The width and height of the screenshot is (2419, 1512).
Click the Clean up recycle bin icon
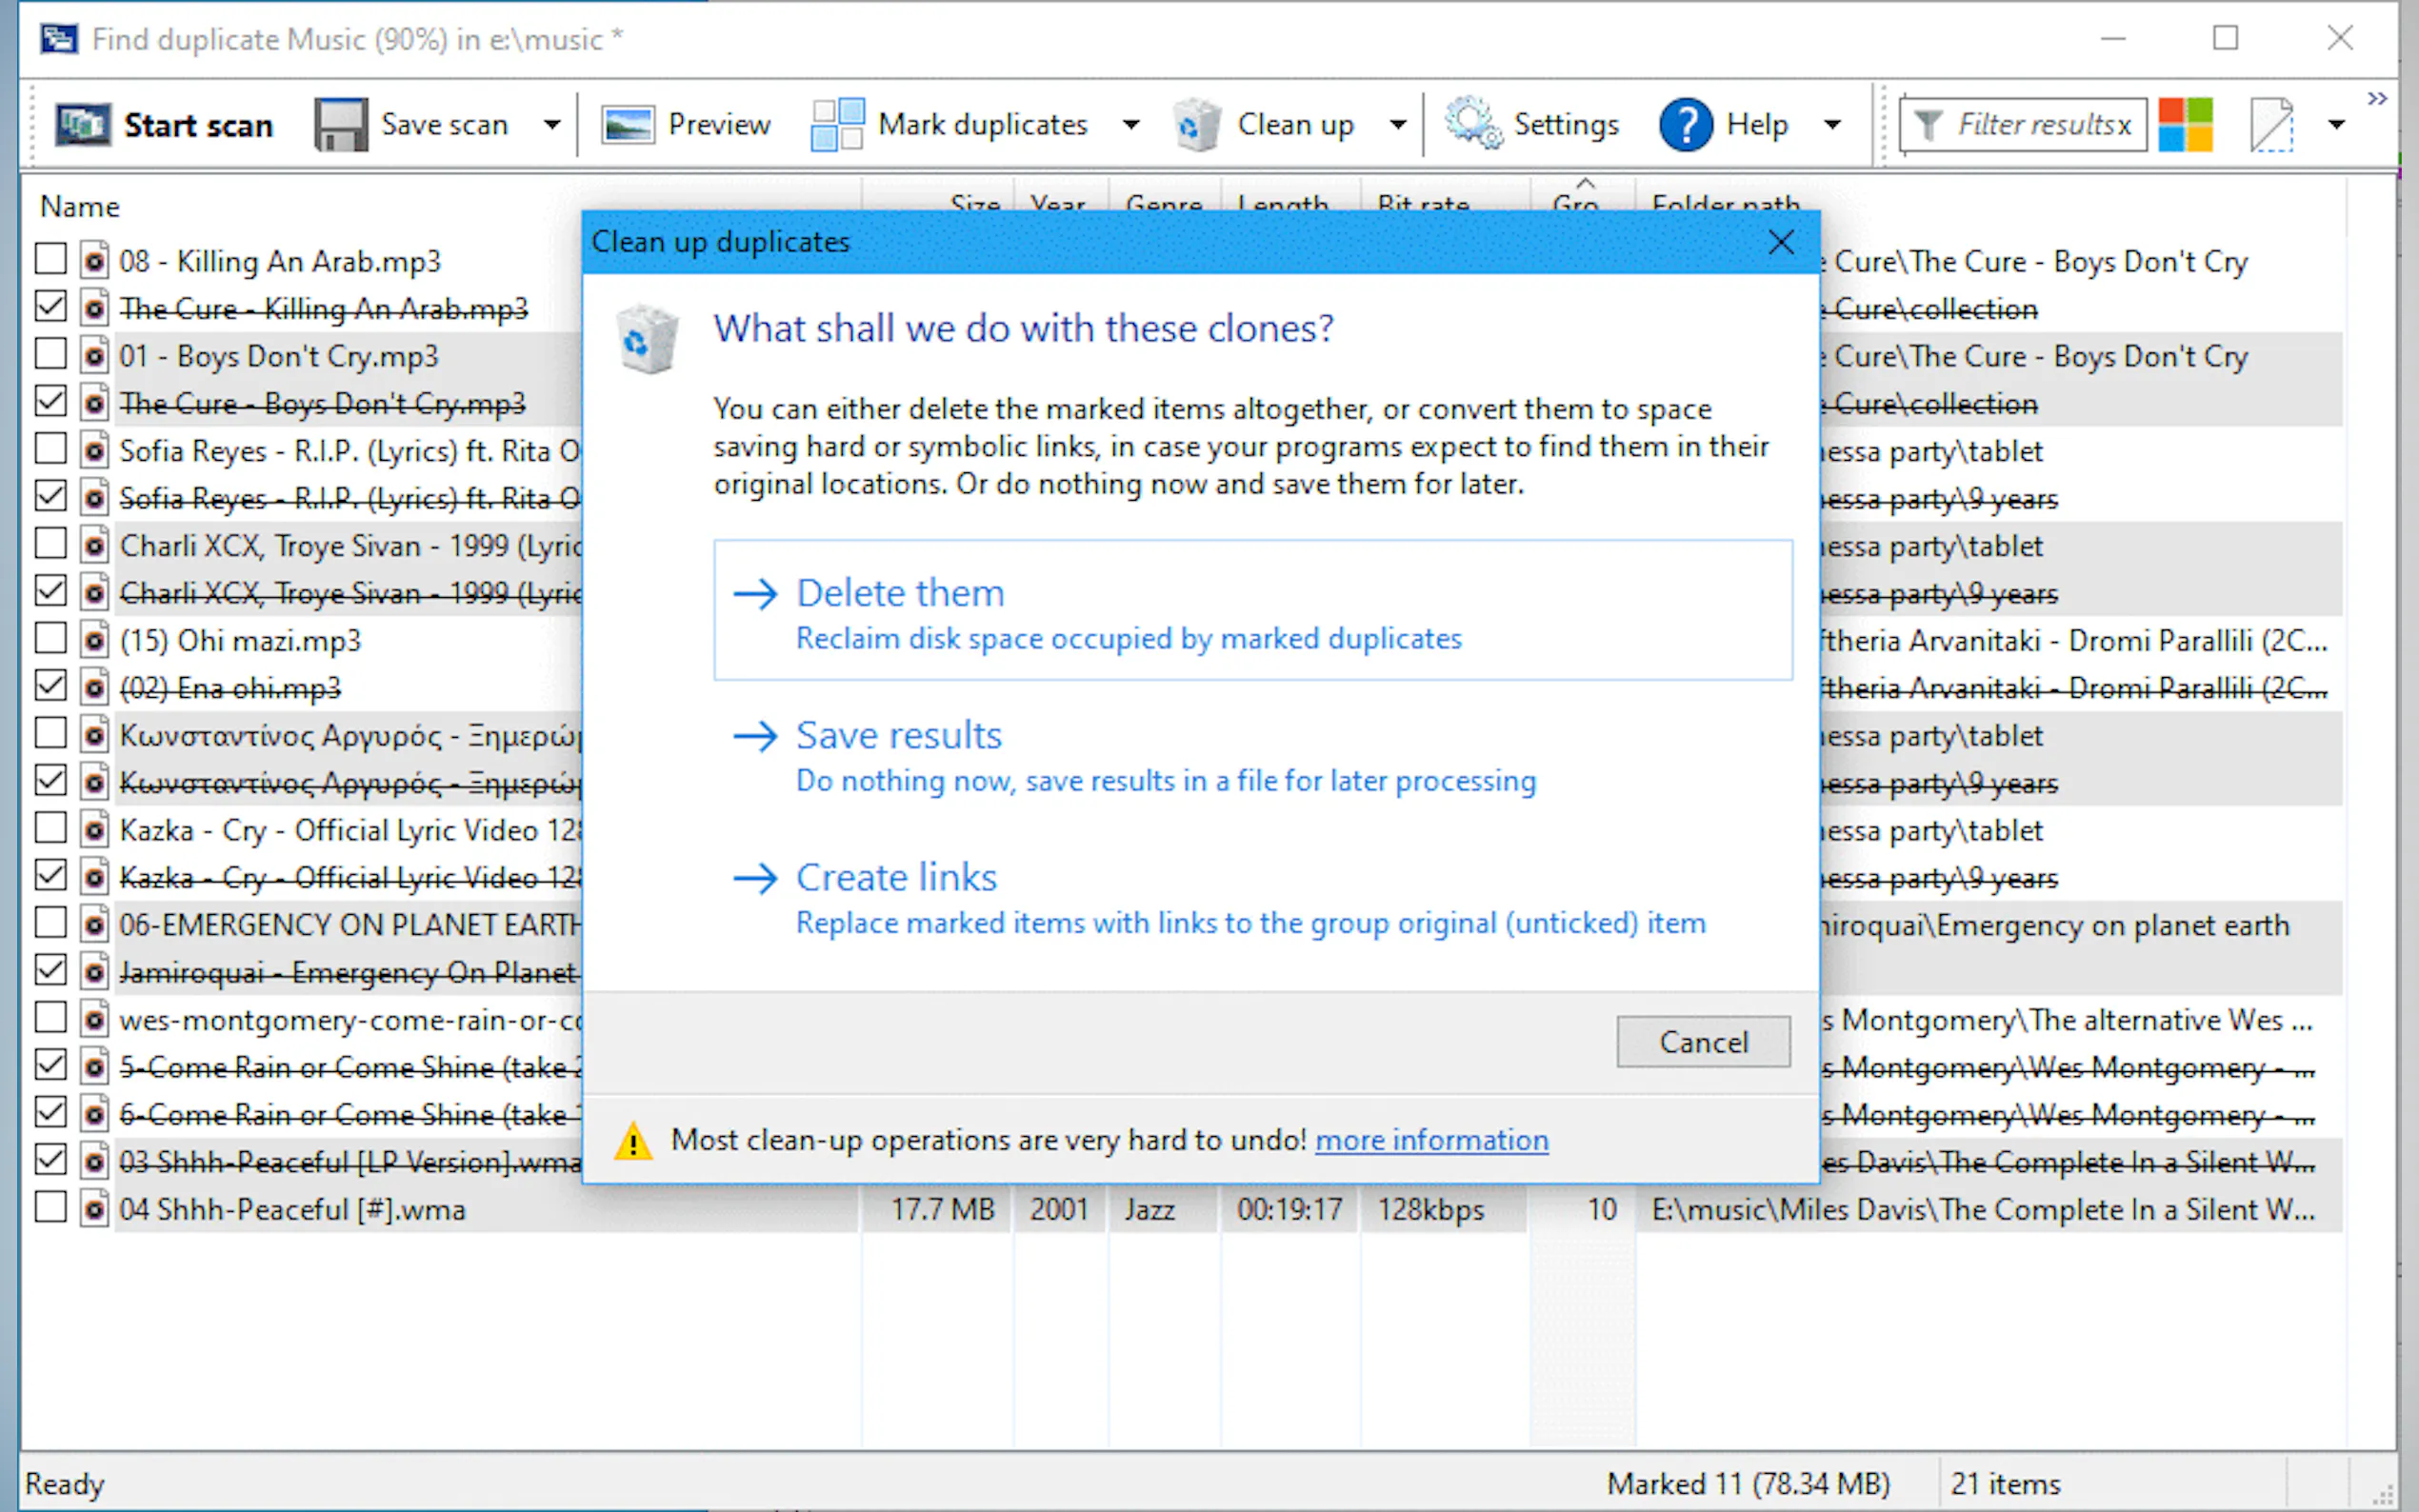(x=1196, y=125)
